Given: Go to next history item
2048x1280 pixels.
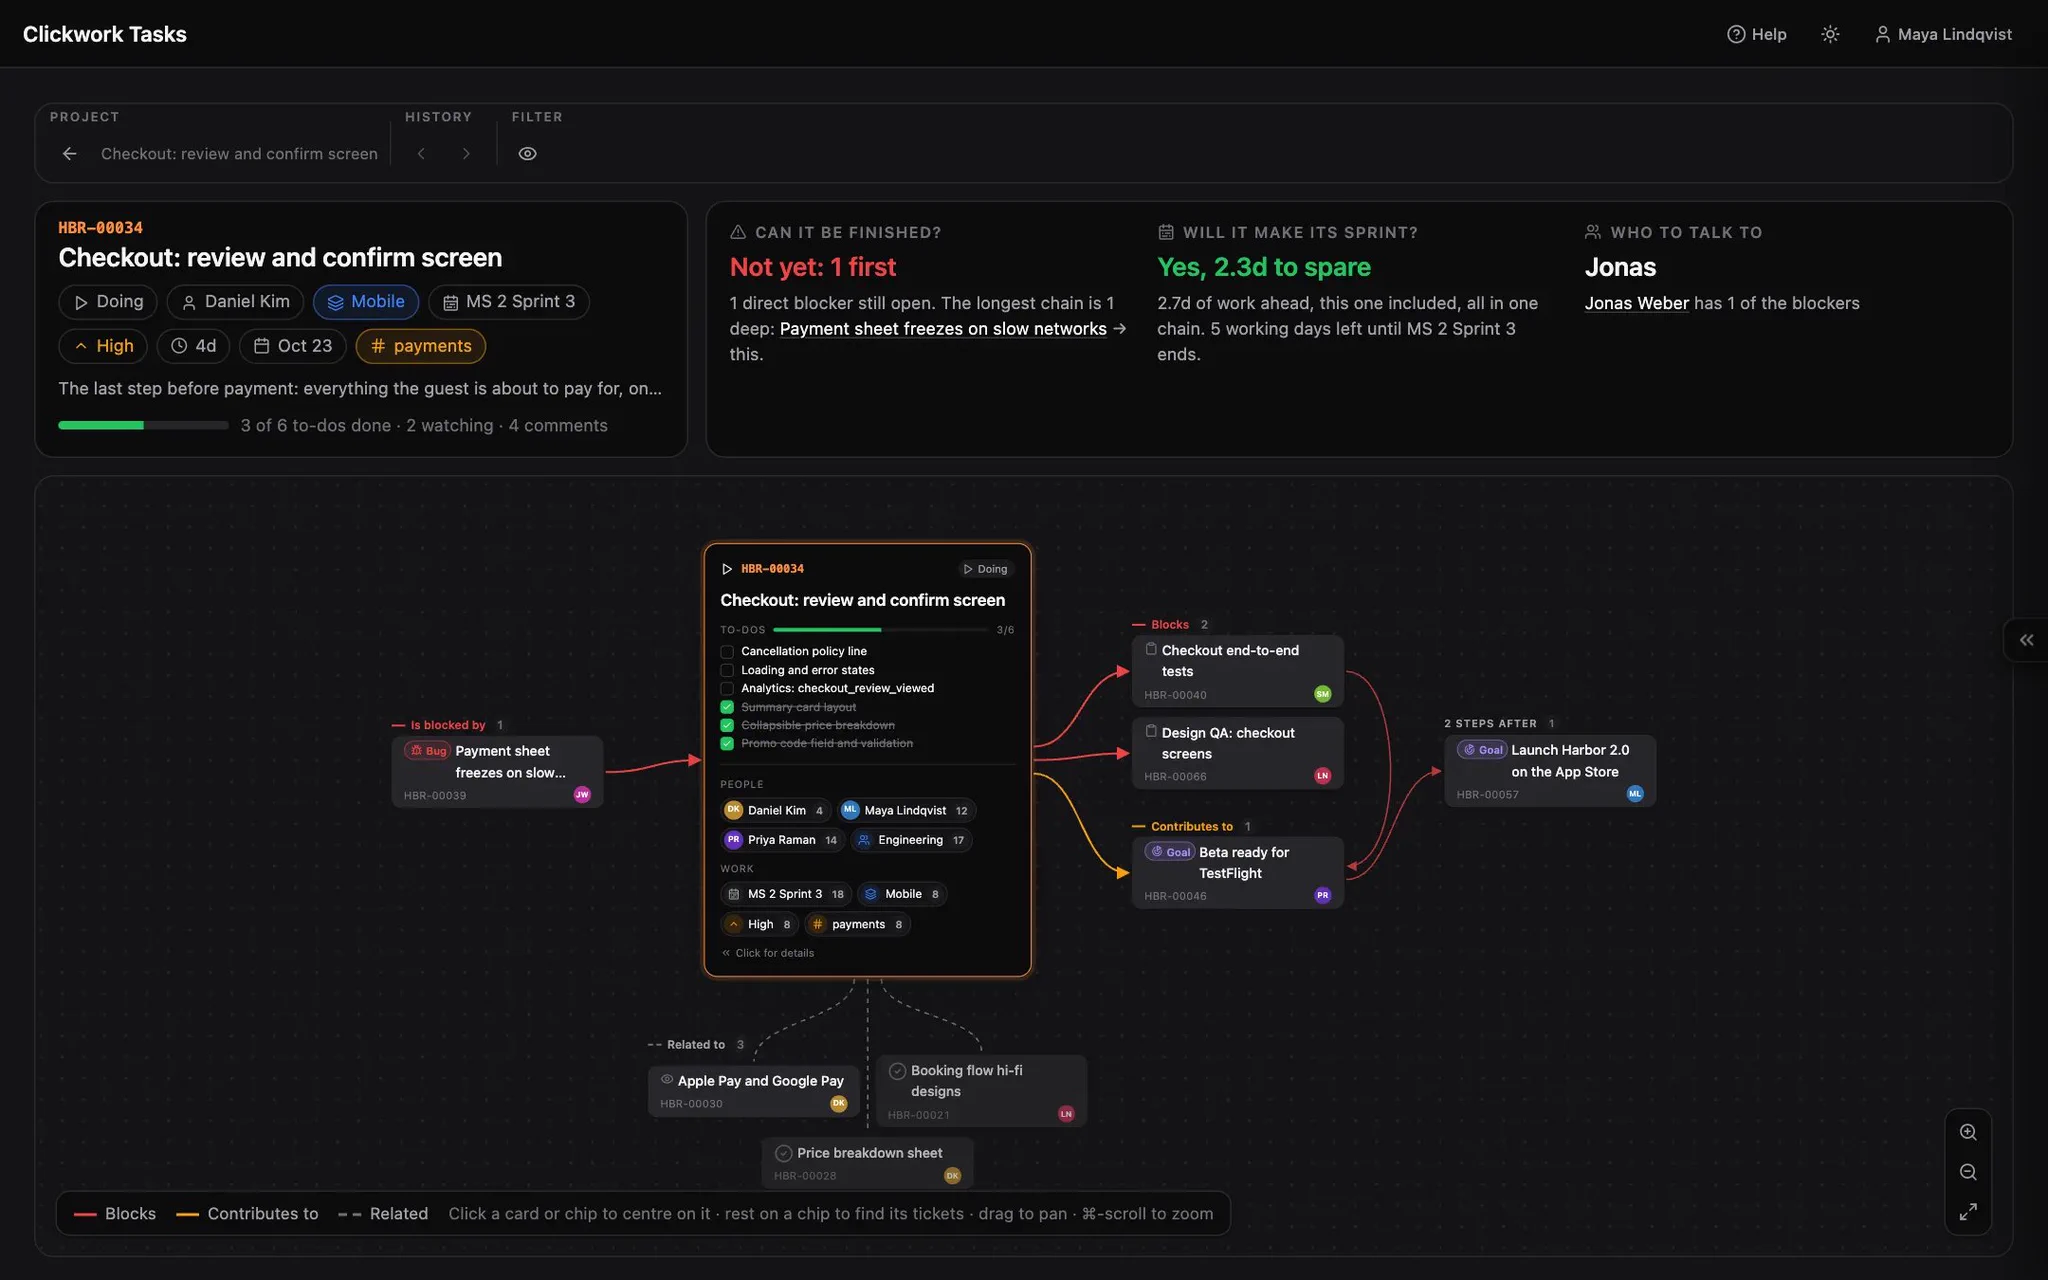Looking at the screenshot, I should tap(466, 153).
